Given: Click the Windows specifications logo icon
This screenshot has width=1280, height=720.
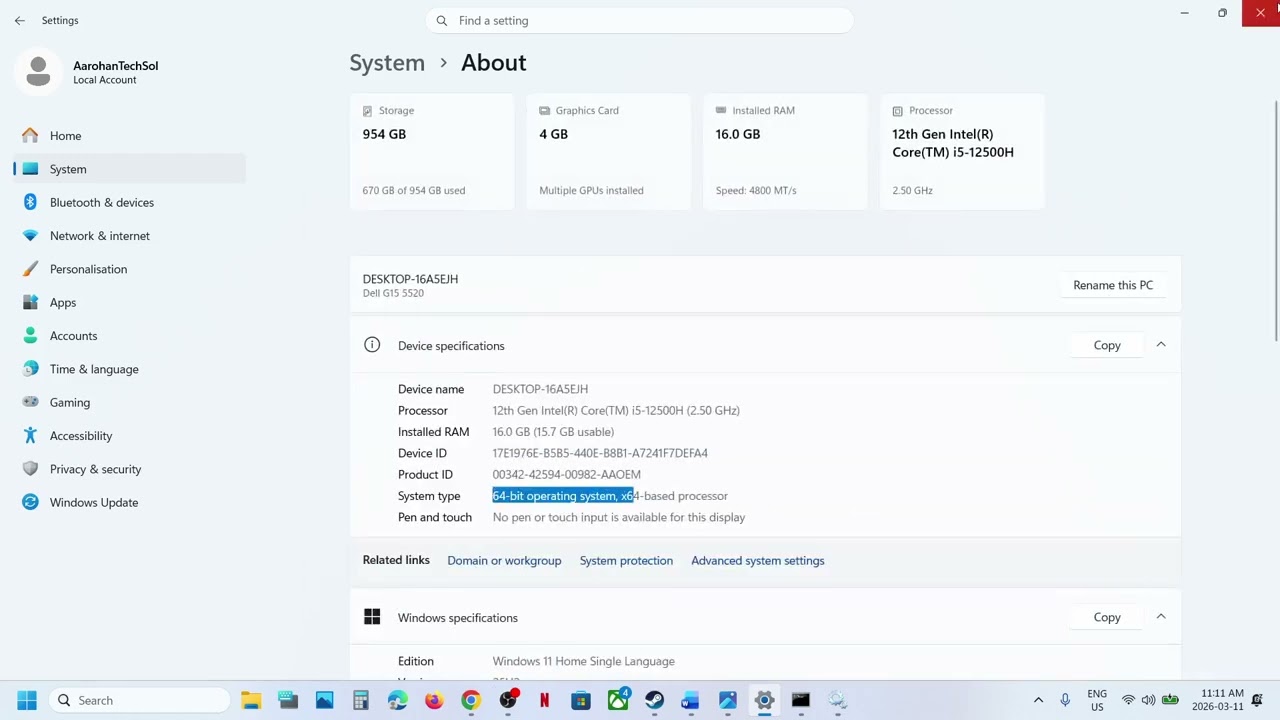Looking at the screenshot, I should (372, 617).
